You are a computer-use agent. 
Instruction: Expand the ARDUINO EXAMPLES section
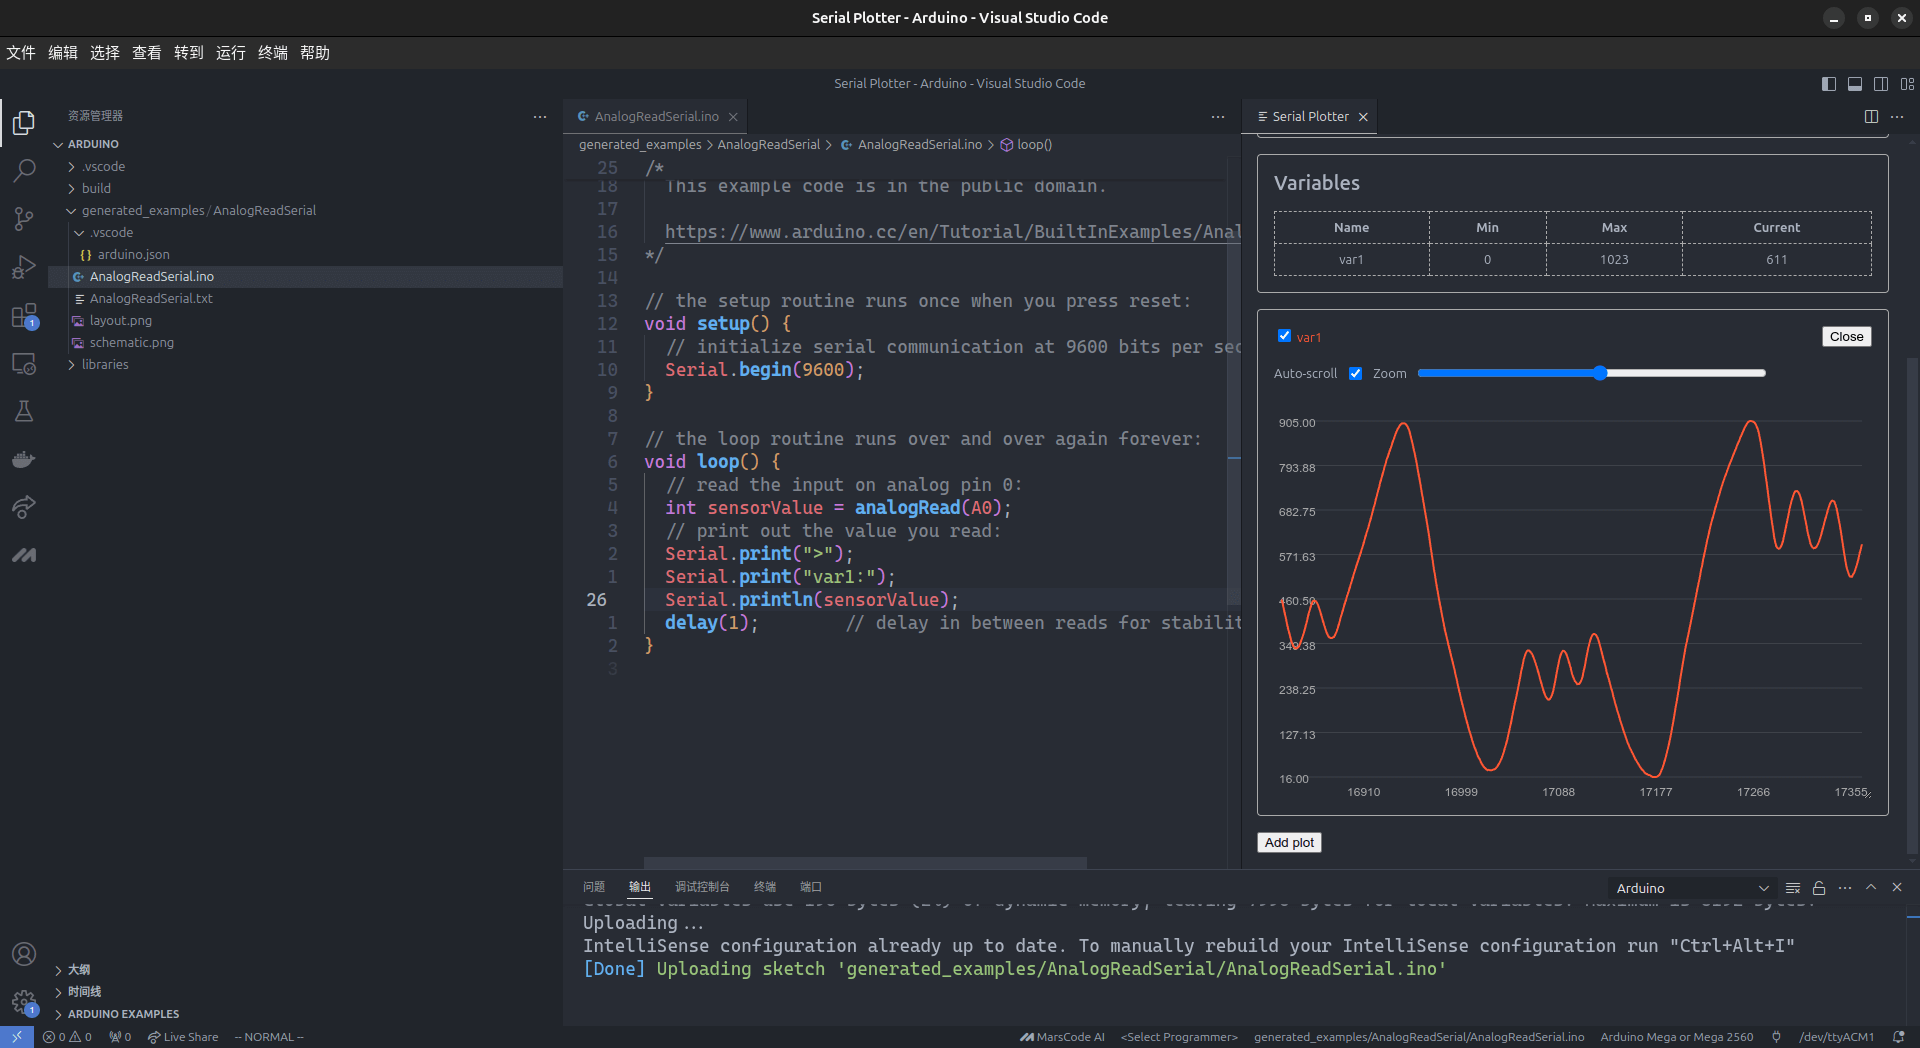tap(123, 1014)
